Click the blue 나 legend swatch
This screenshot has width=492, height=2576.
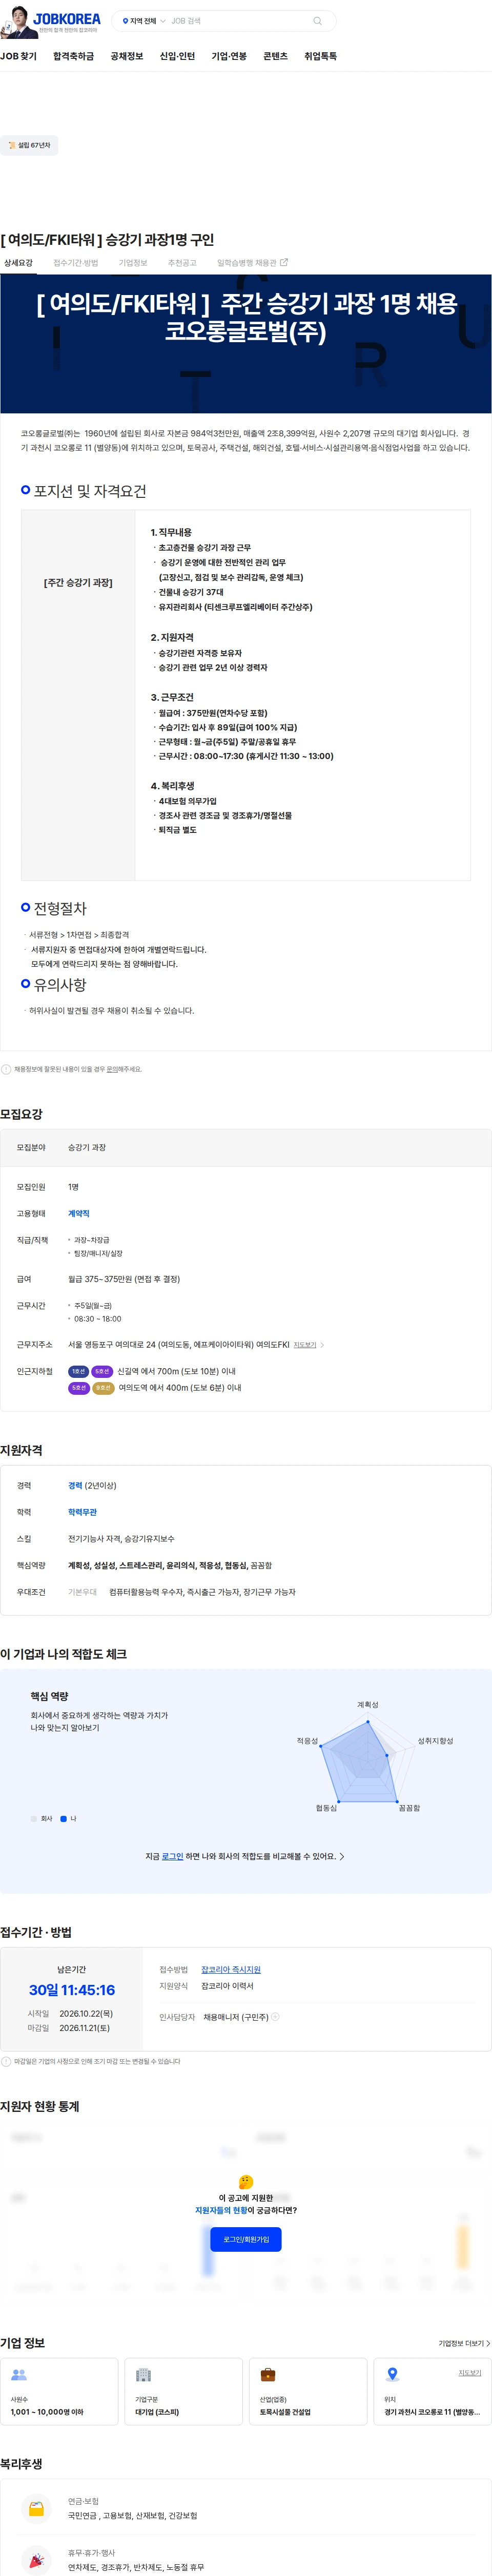coord(63,1819)
